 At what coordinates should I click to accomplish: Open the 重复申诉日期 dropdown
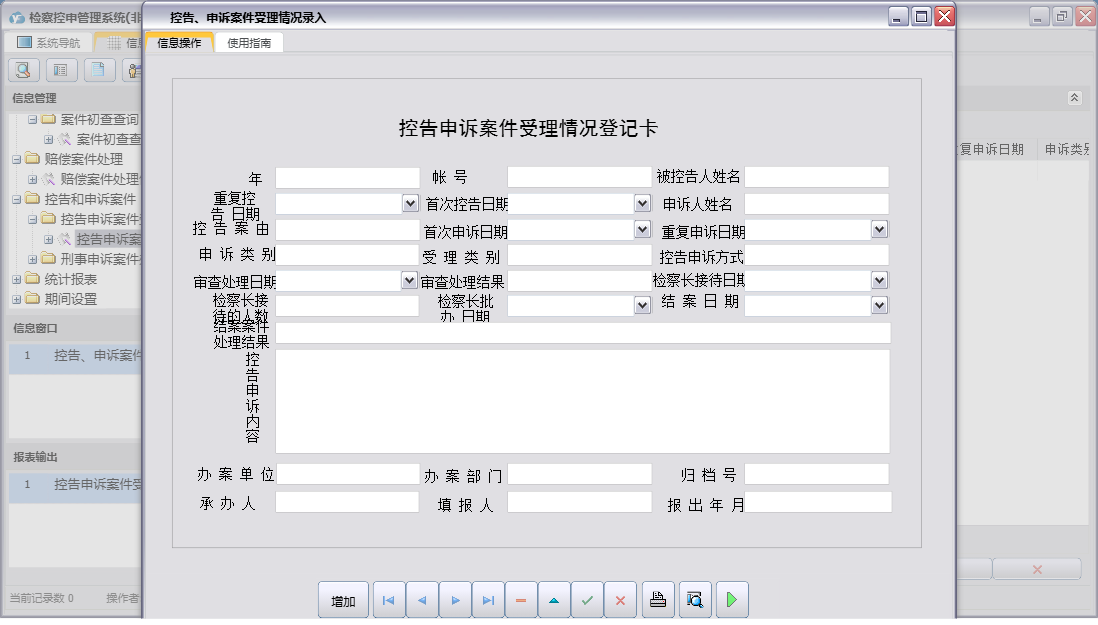click(x=879, y=229)
